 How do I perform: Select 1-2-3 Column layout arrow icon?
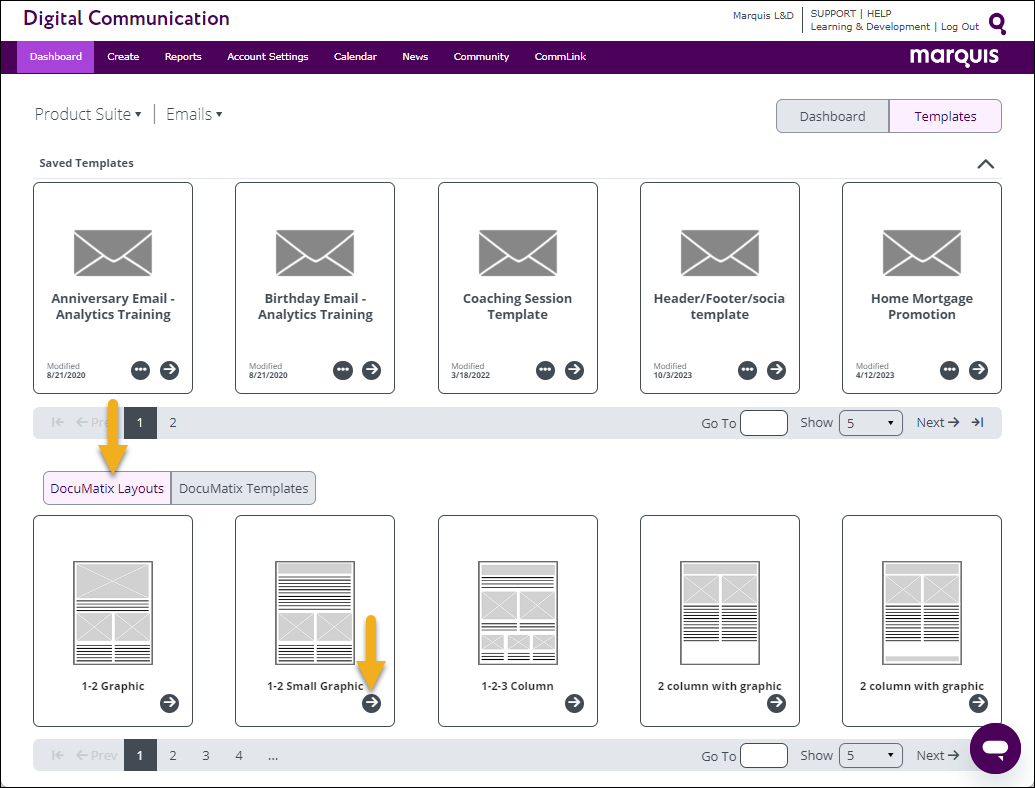pyautogui.click(x=574, y=704)
